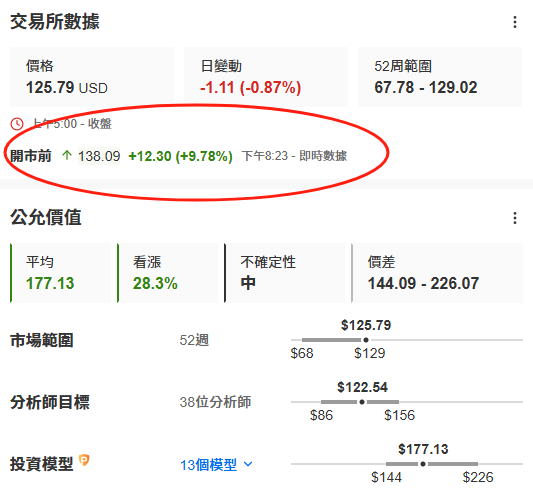This screenshot has height=498, width=533.
Task: Click the red clock icon beside 收盤 time
Action: click(x=17, y=124)
